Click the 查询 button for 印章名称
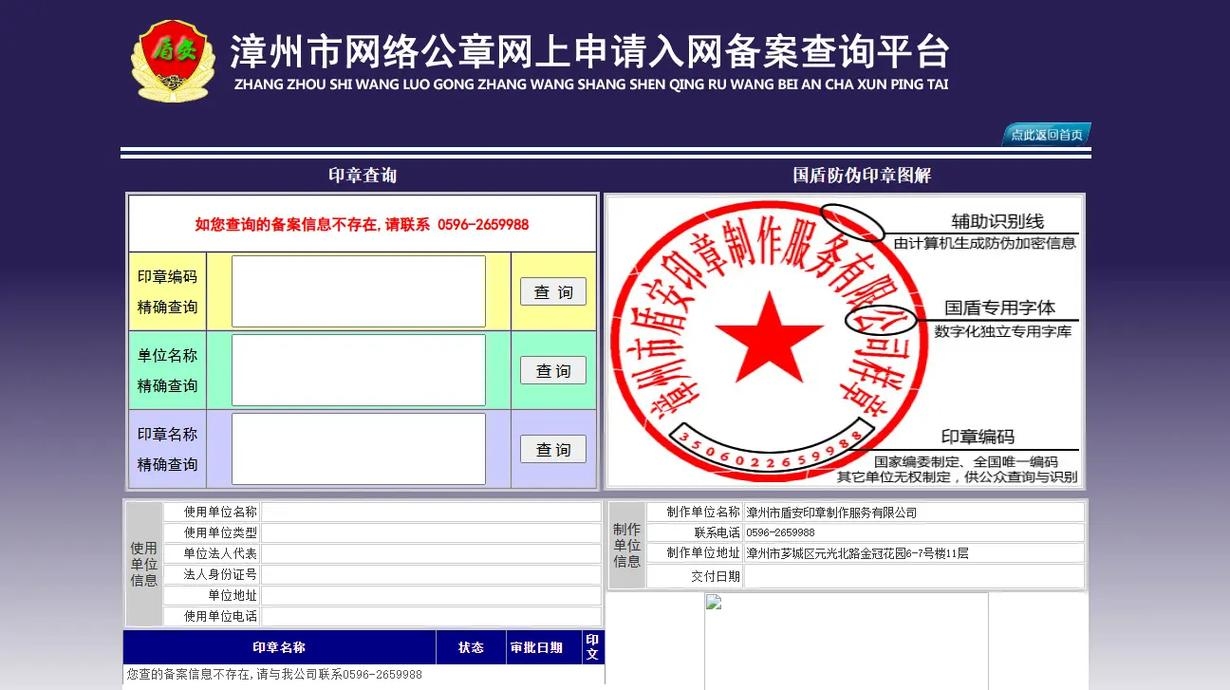This screenshot has height=690, width=1230. (x=553, y=449)
